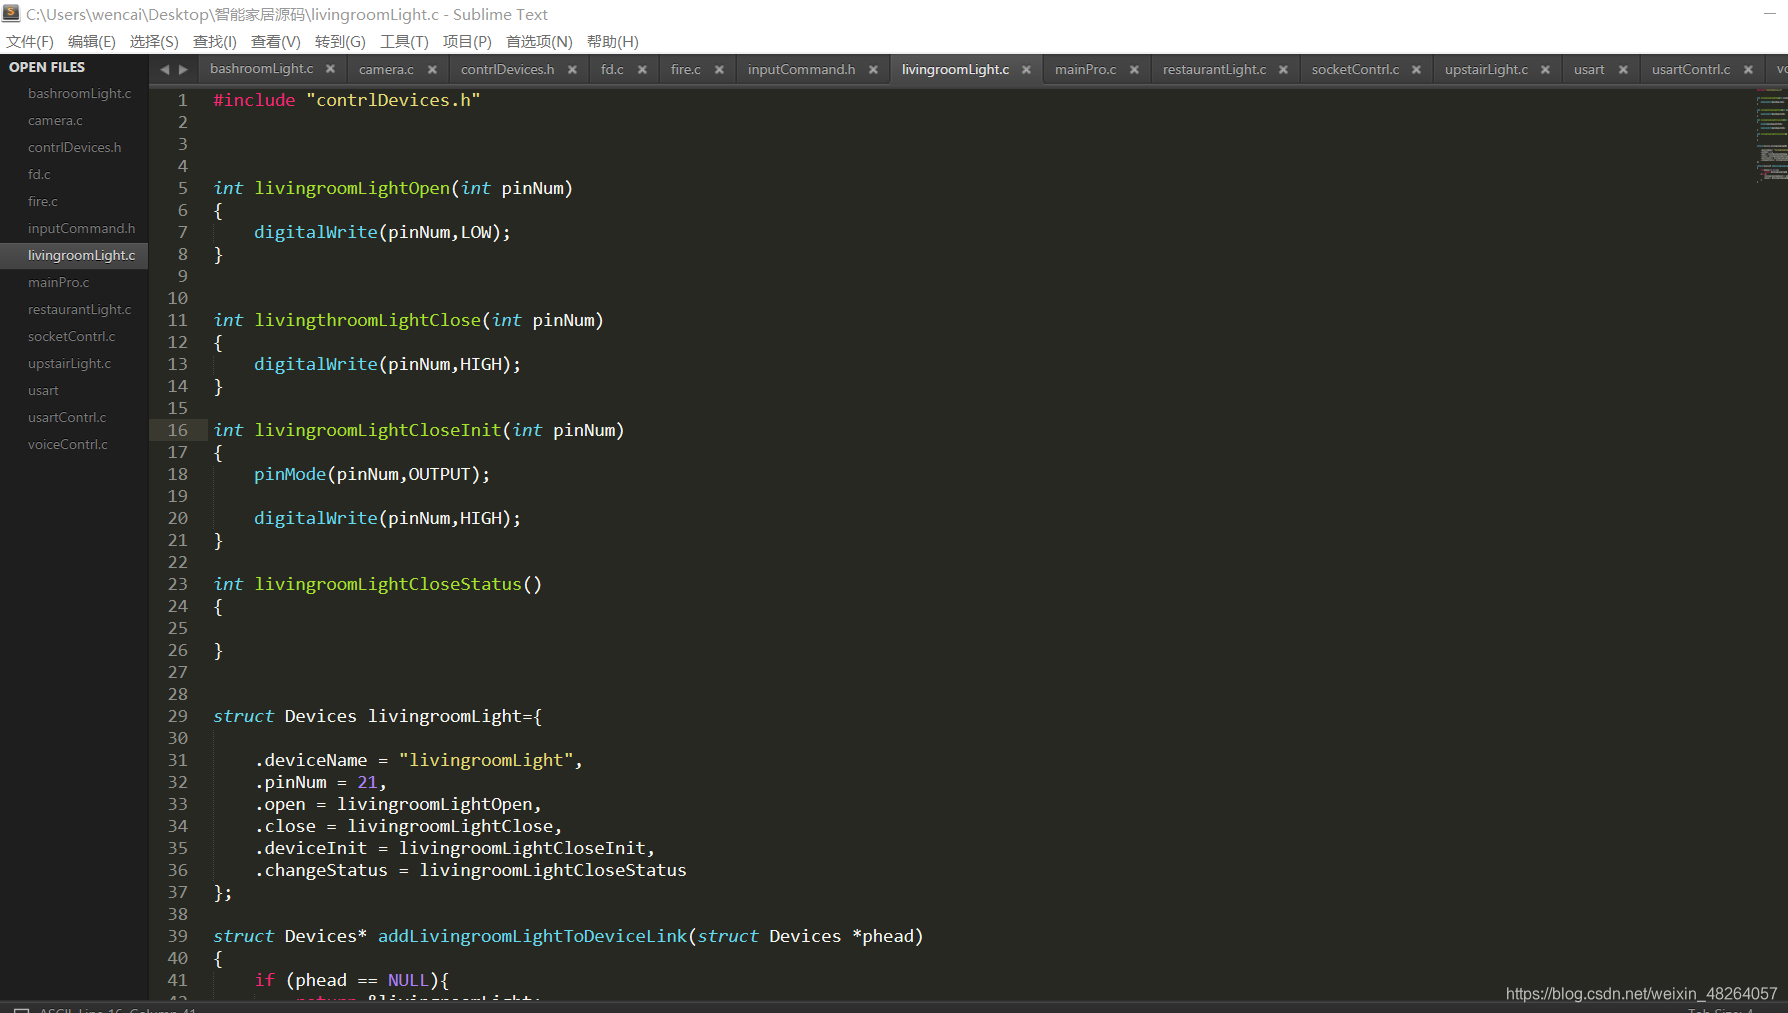Close the restaurantLight.c tab
This screenshot has width=1788, height=1013.
point(1283,69)
